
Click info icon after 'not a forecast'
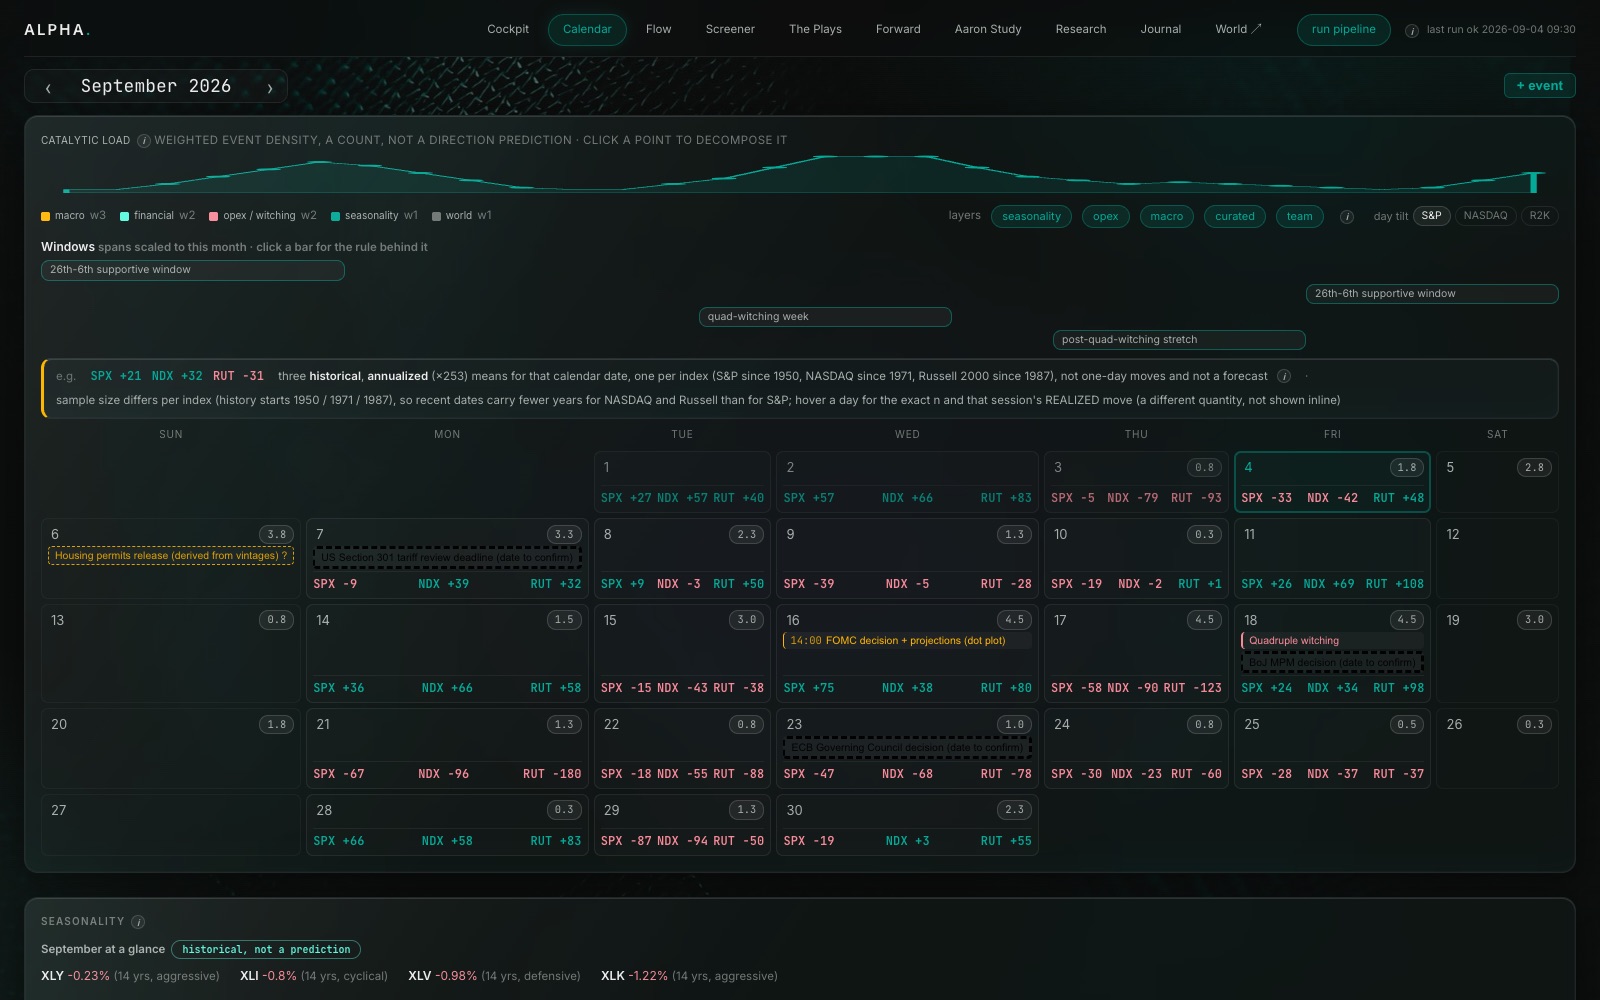[1284, 376]
